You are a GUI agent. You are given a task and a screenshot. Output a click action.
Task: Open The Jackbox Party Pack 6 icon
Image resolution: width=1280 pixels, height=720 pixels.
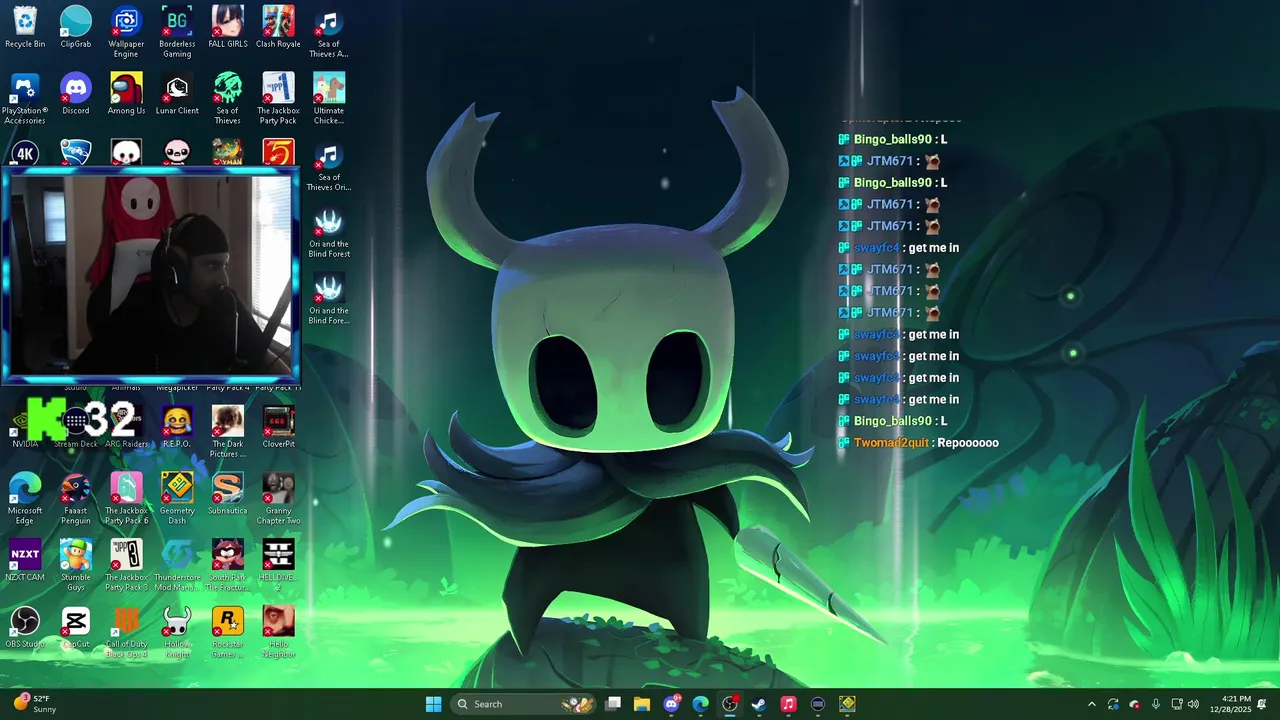point(126,498)
